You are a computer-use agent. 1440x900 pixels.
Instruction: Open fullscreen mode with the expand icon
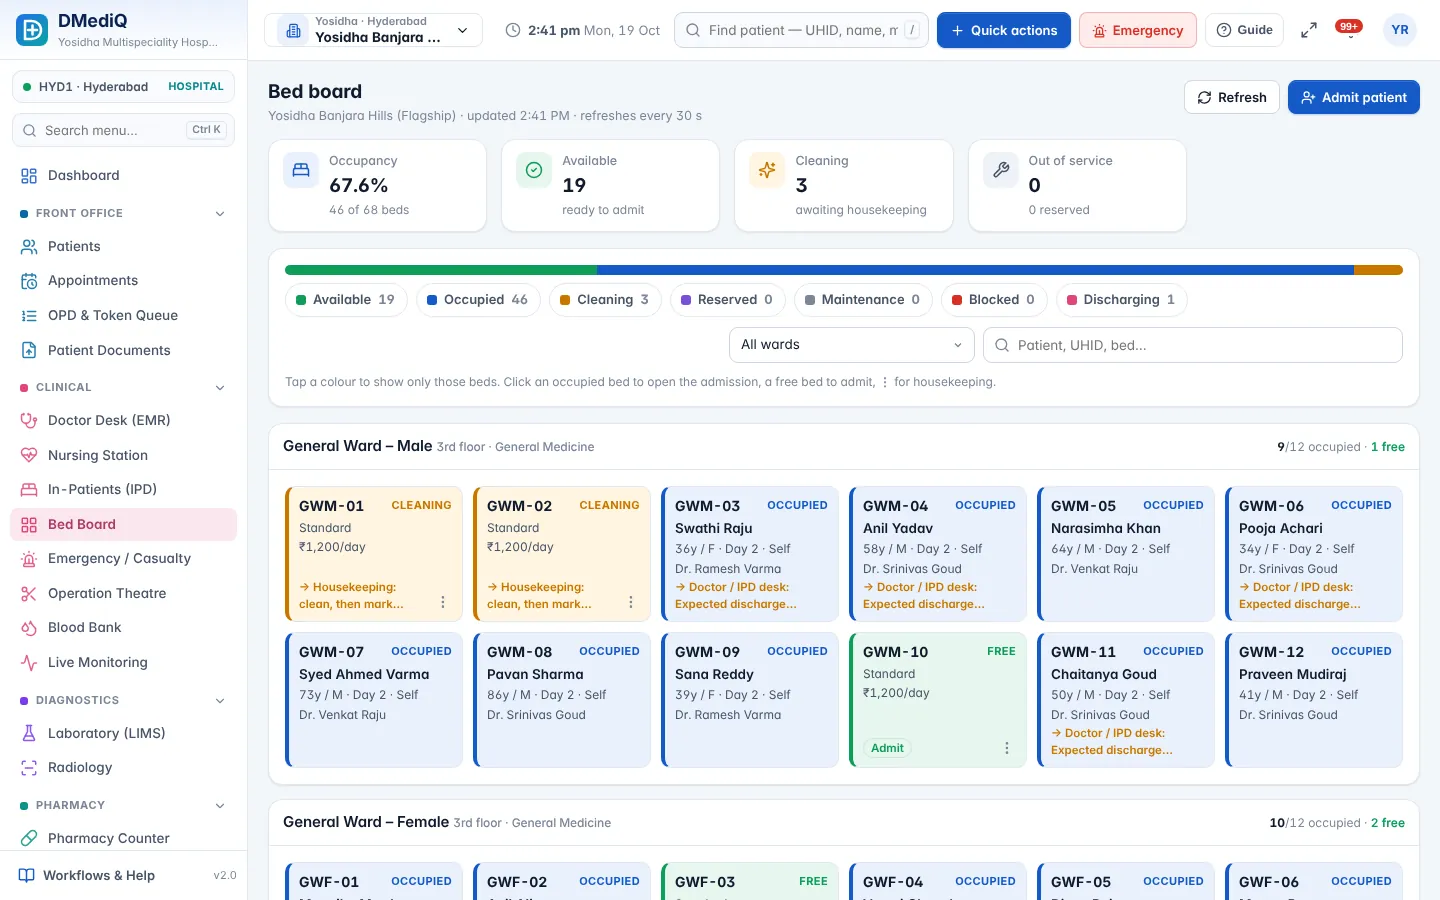click(x=1308, y=31)
